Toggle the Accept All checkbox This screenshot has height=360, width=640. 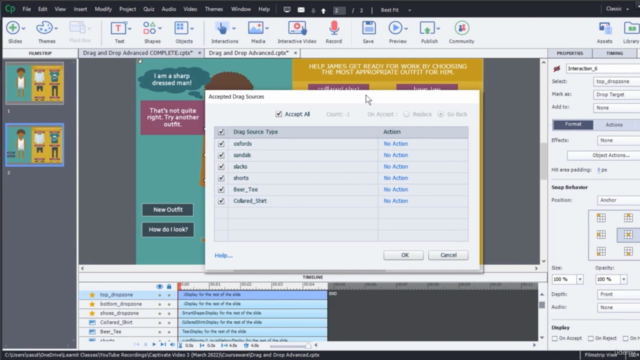tap(279, 114)
